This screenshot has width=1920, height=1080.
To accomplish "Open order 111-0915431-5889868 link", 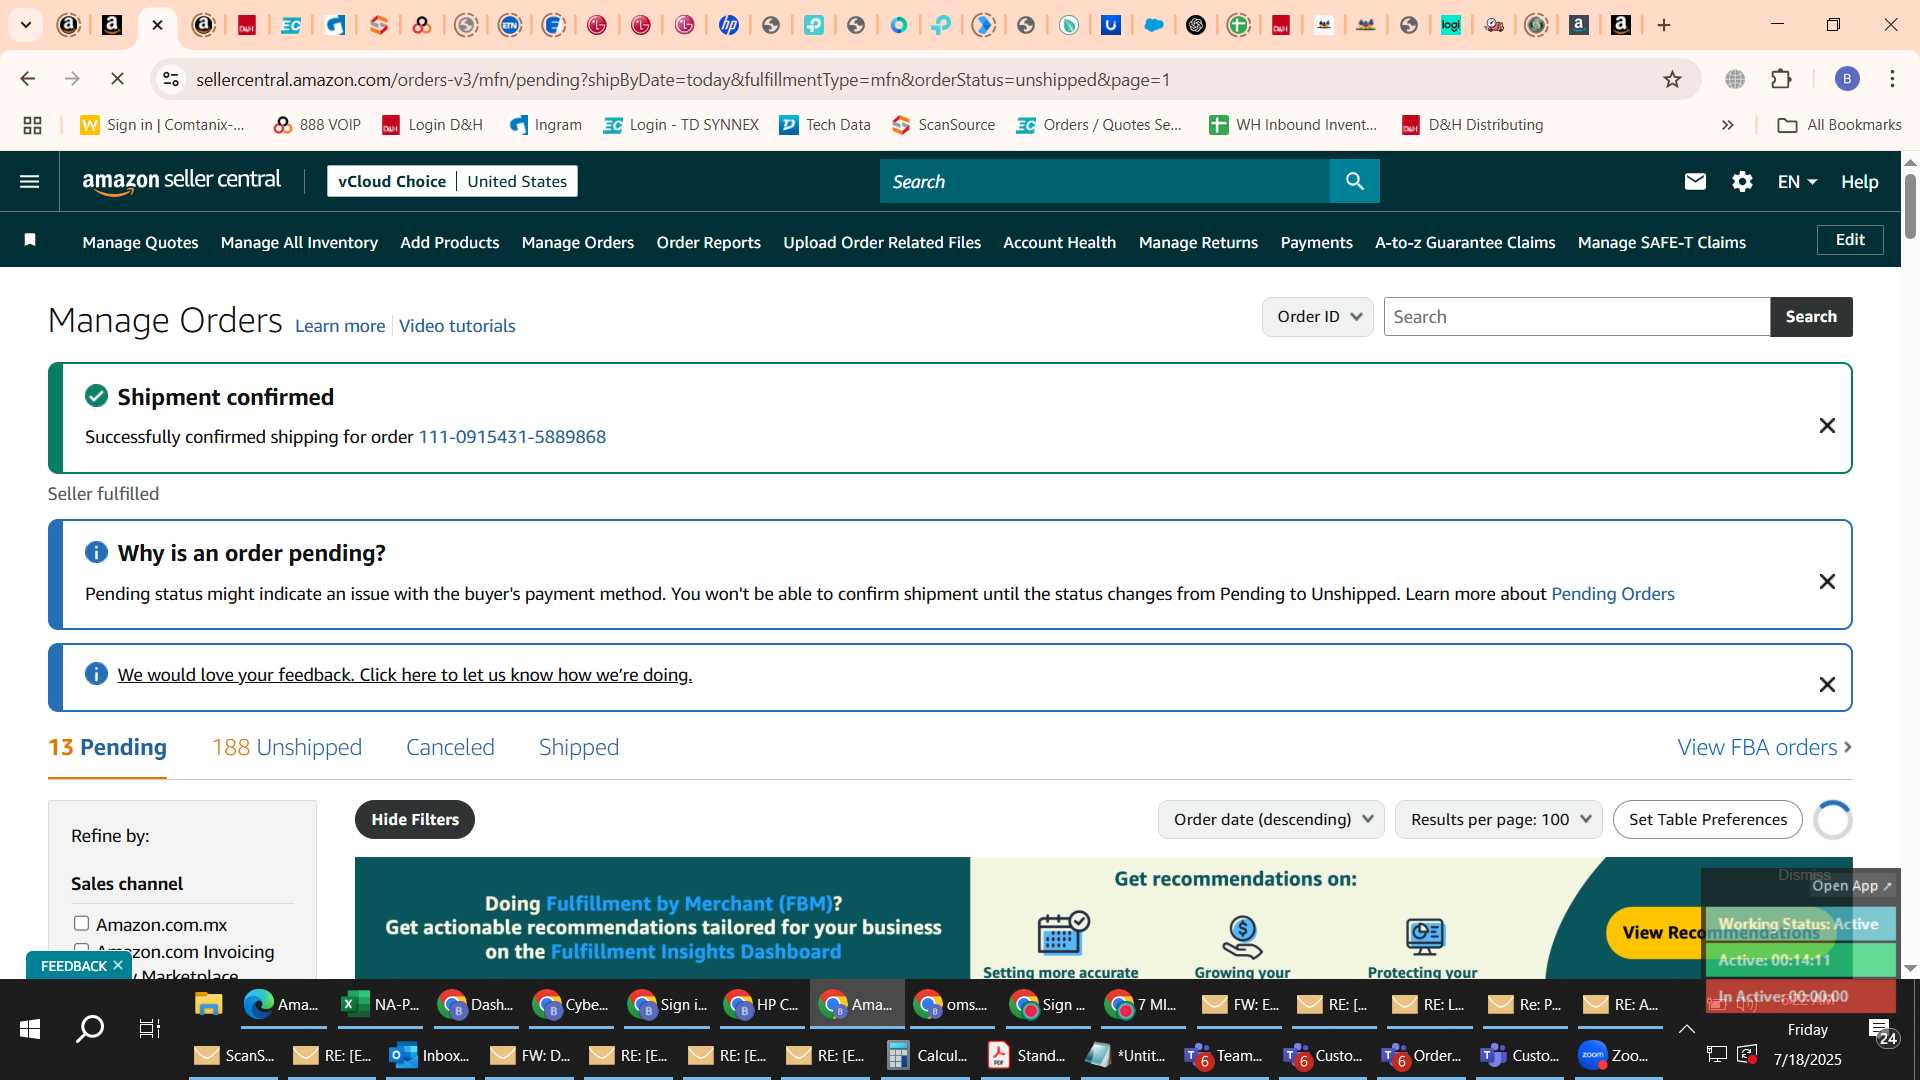I will click(x=512, y=437).
